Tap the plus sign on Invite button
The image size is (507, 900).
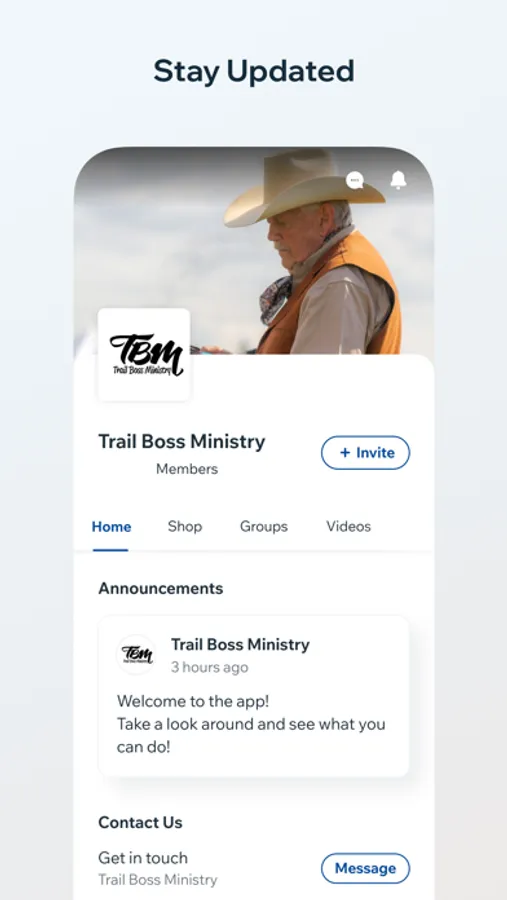coord(345,453)
